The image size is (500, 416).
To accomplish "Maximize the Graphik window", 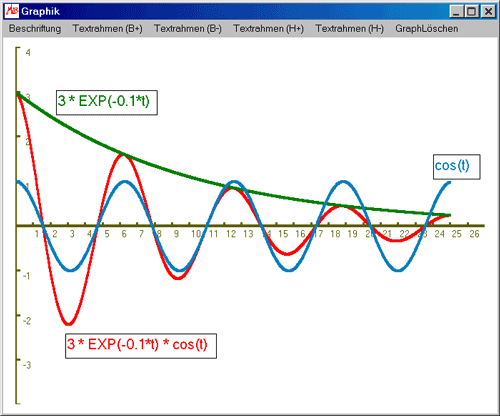I will coord(472,12).
